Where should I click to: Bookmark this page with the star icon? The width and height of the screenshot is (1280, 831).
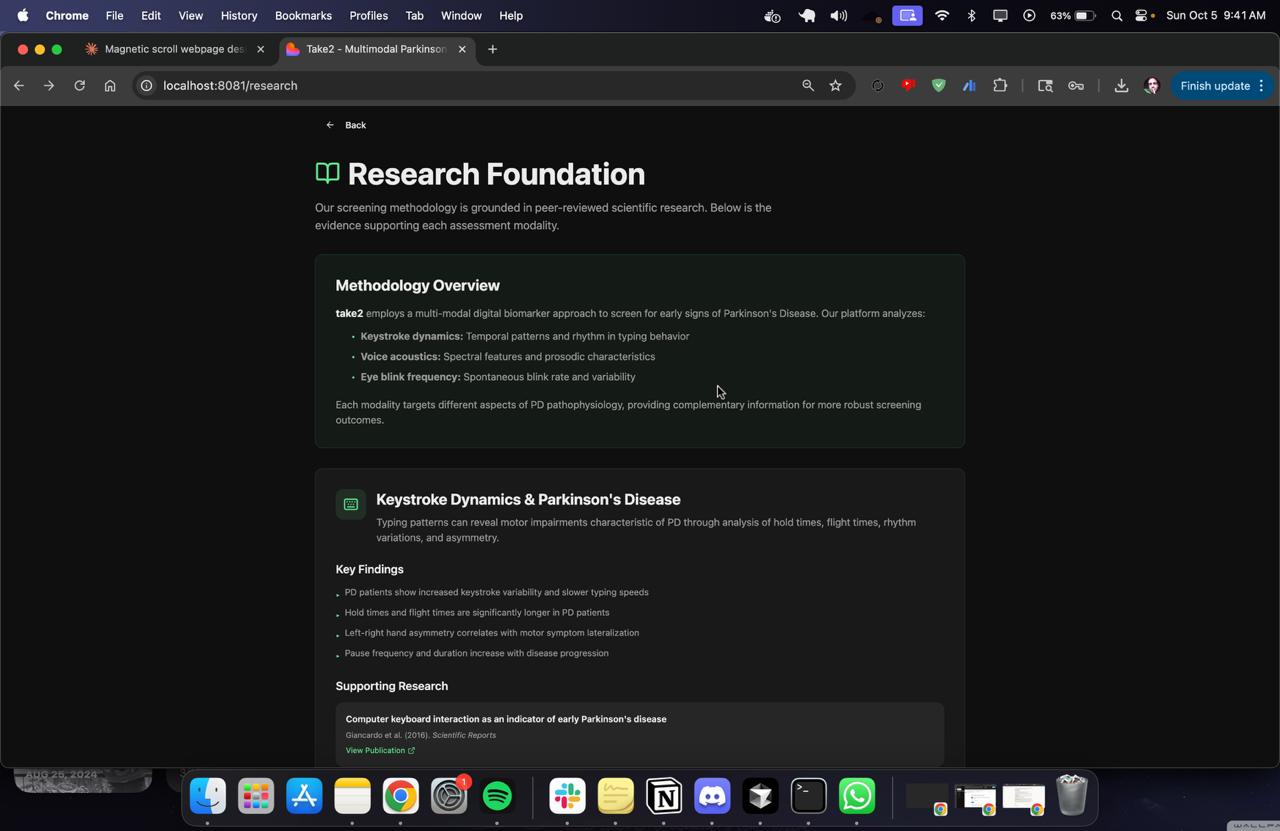836,86
